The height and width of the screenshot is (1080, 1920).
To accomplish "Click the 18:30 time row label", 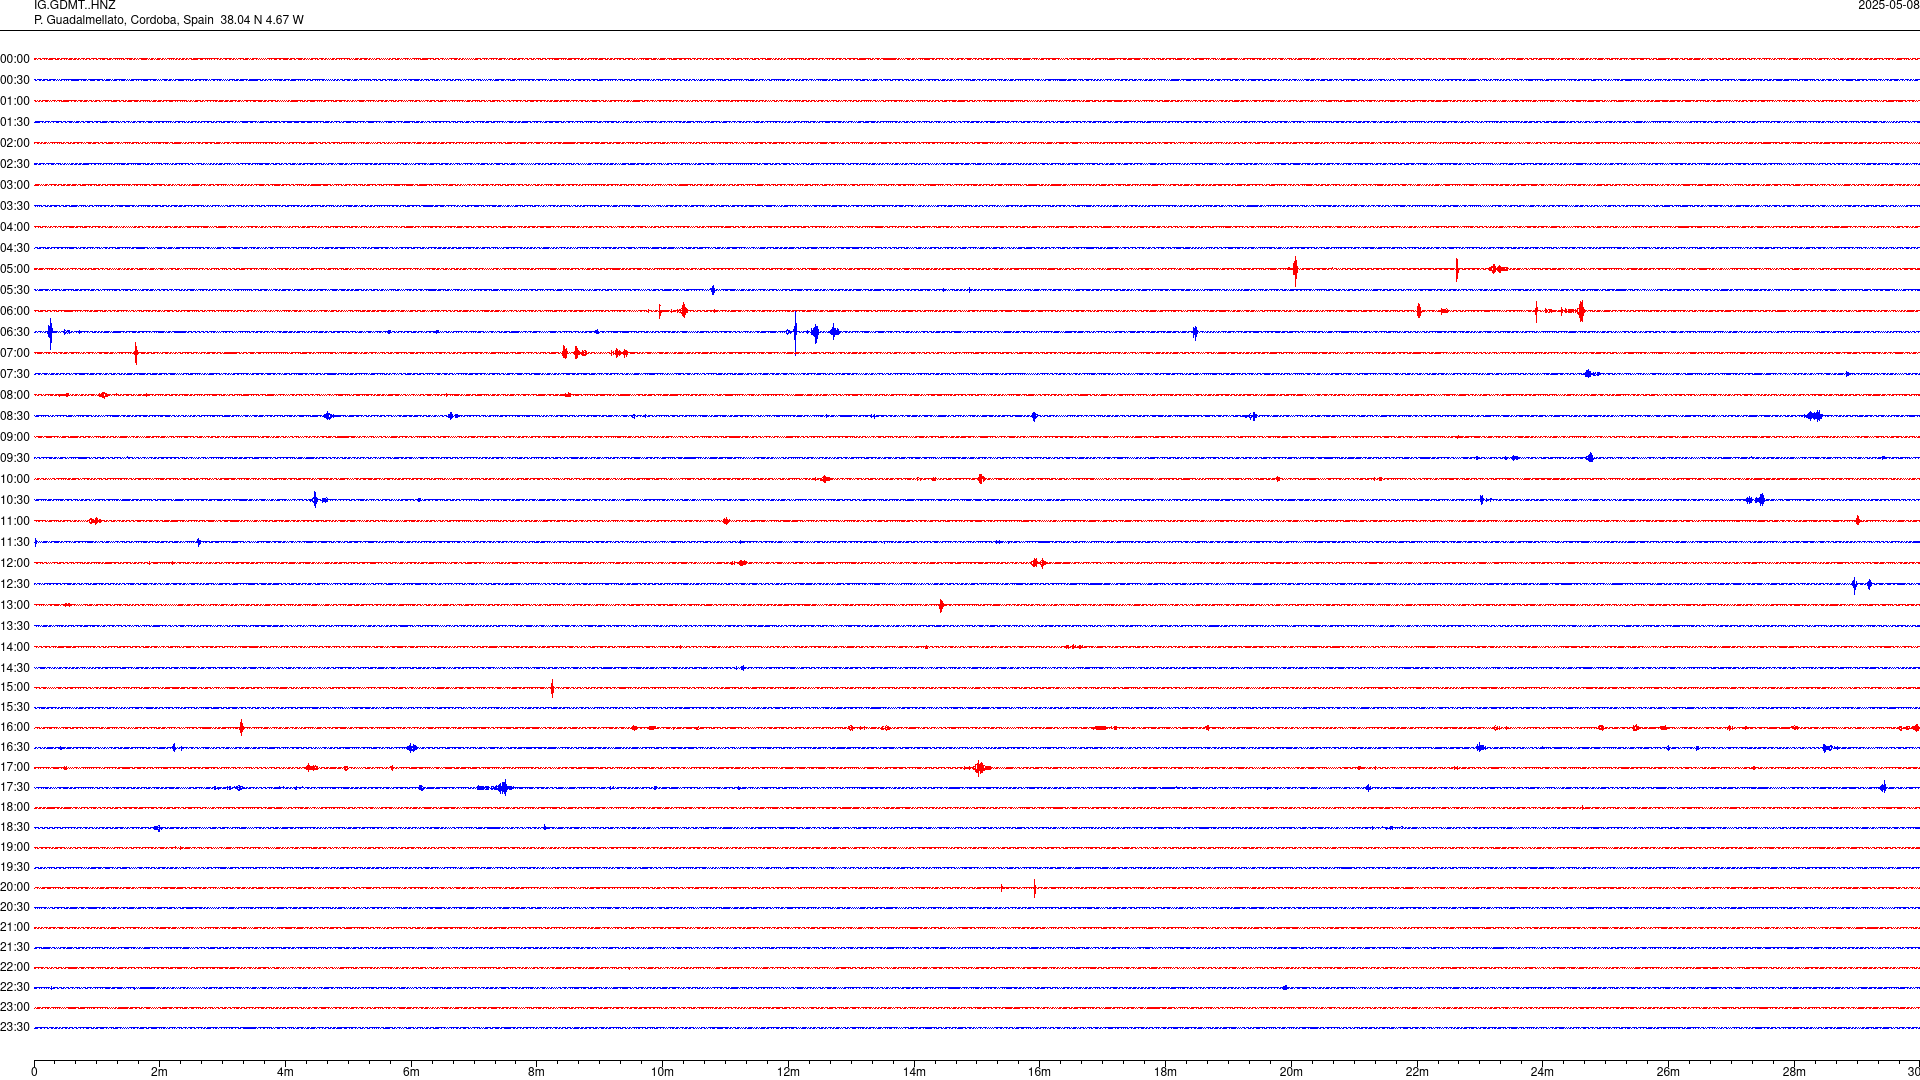I will click(15, 827).
